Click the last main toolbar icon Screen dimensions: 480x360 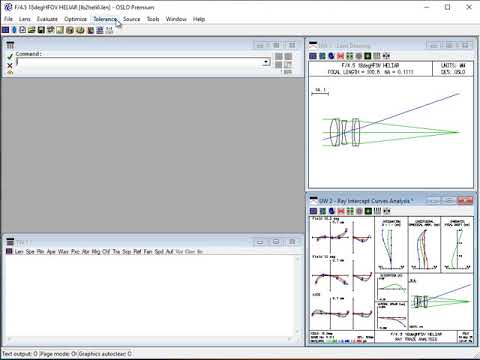(x=109, y=30)
